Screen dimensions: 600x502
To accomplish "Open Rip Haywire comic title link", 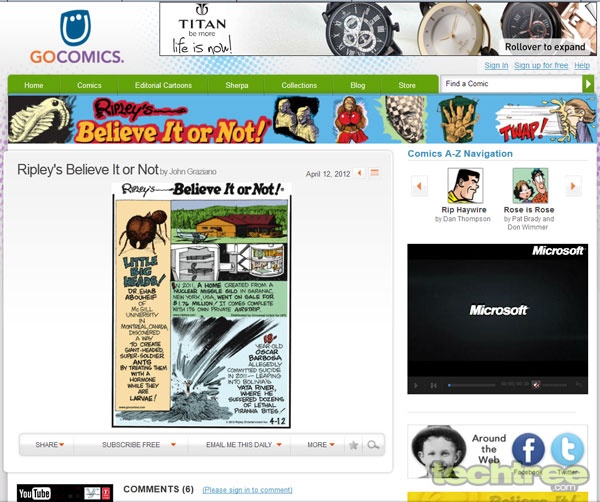I will pyautogui.click(x=464, y=210).
